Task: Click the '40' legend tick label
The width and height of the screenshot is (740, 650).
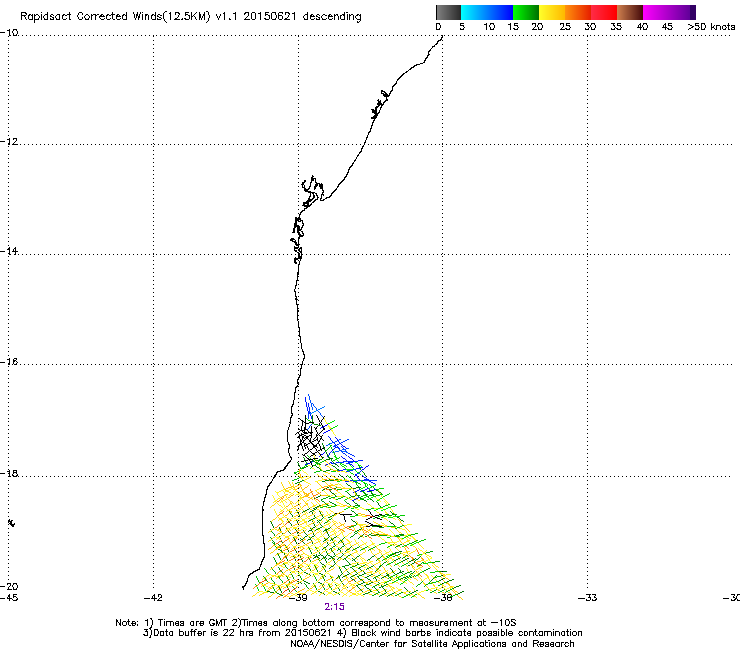Action: tap(642, 27)
